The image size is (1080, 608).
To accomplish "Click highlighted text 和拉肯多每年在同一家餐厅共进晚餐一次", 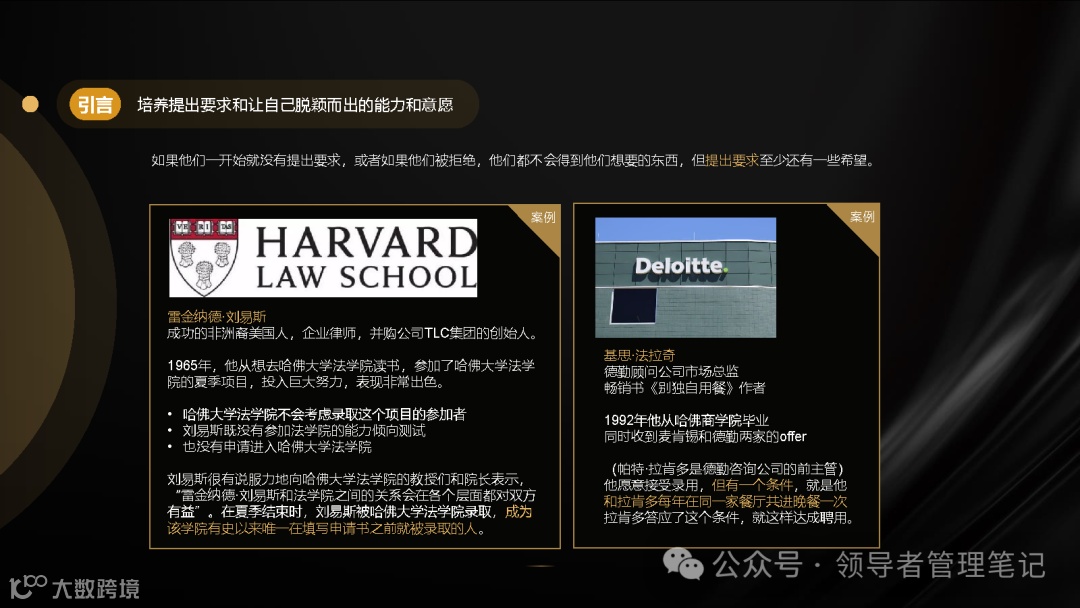I will 725,501.
